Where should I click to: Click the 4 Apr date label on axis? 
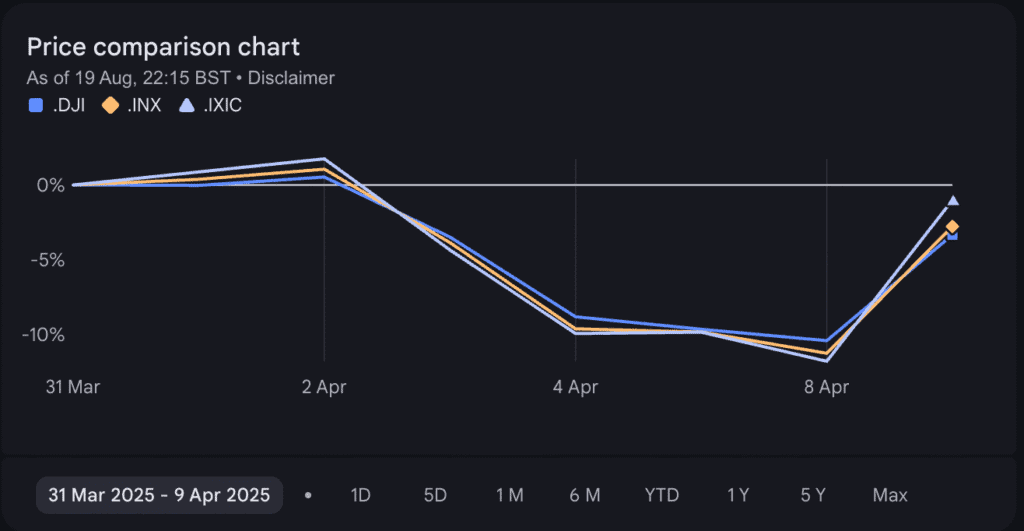pos(575,387)
